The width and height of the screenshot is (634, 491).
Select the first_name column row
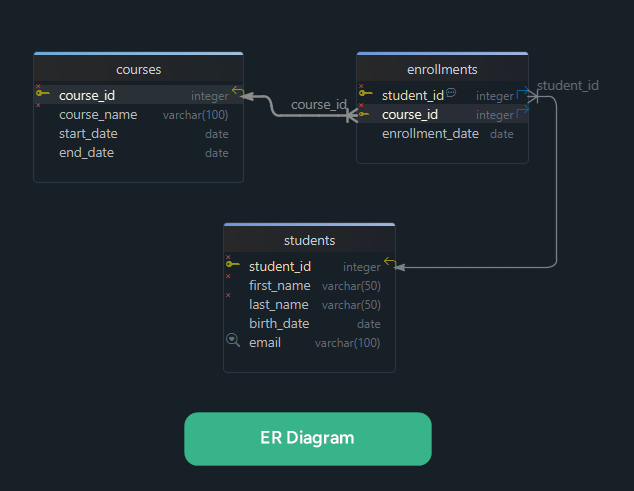point(309,286)
